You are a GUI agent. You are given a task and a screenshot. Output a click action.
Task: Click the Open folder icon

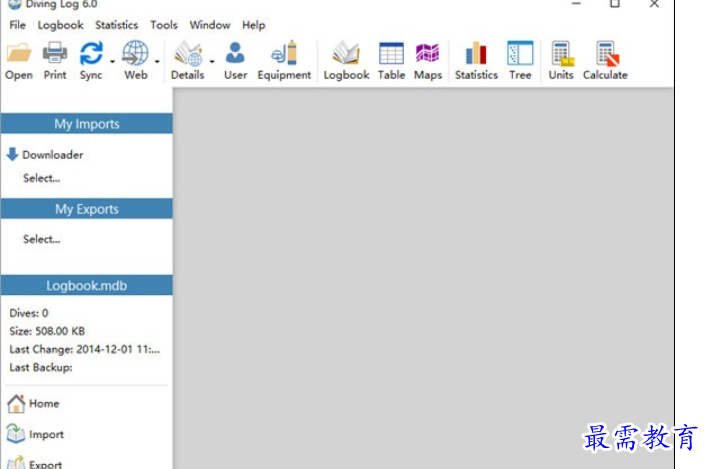18,53
